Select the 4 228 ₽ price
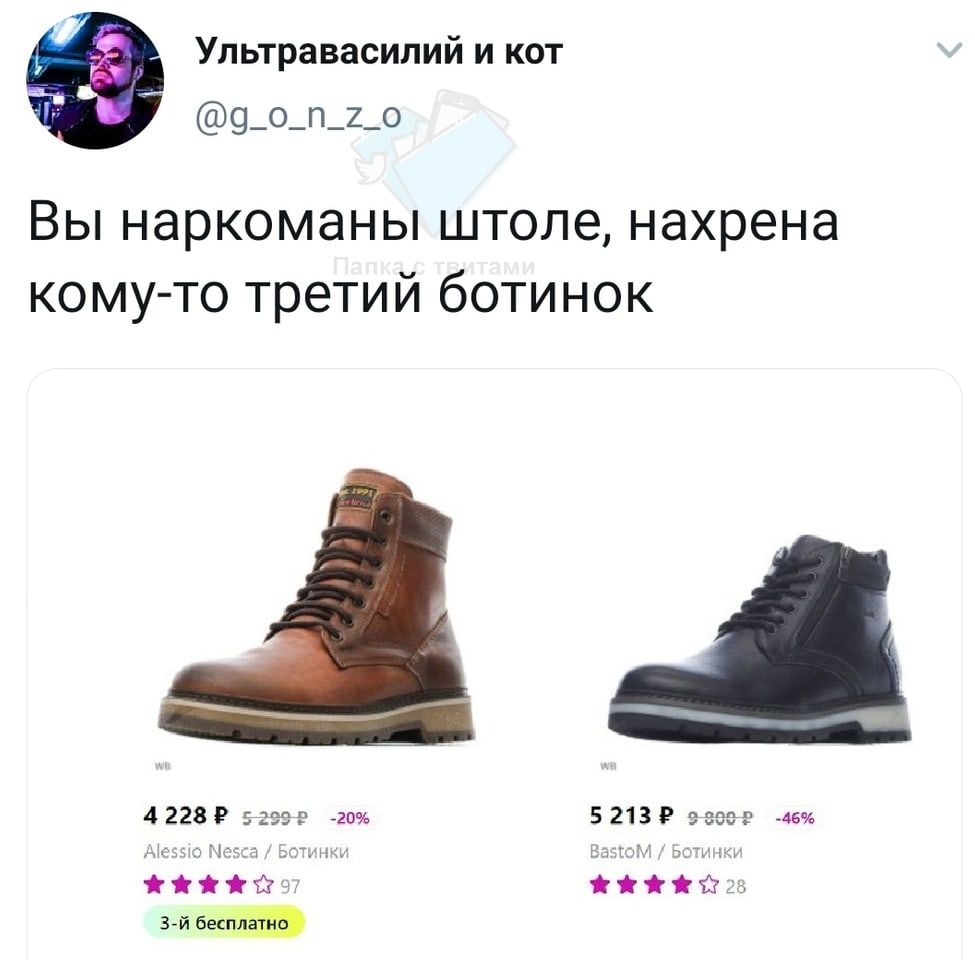The height and width of the screenshot is (960, 975). (186, 816)
